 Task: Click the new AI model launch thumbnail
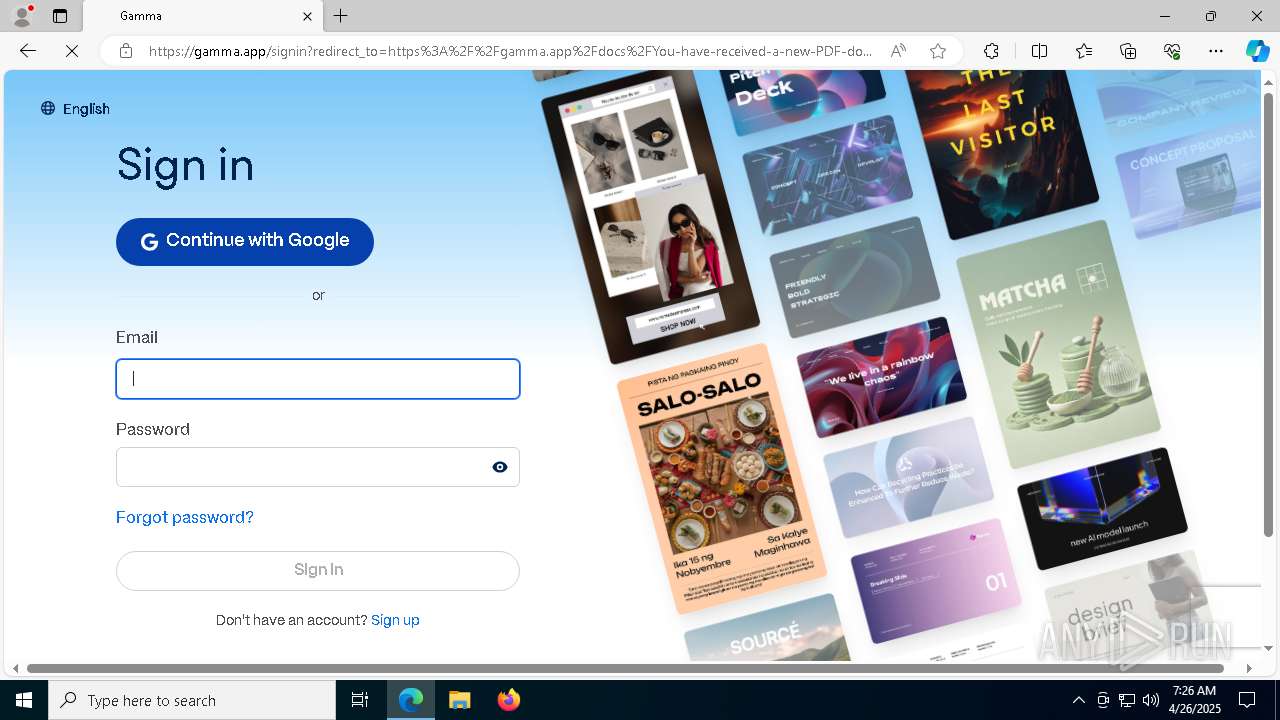pos(1102,508)
